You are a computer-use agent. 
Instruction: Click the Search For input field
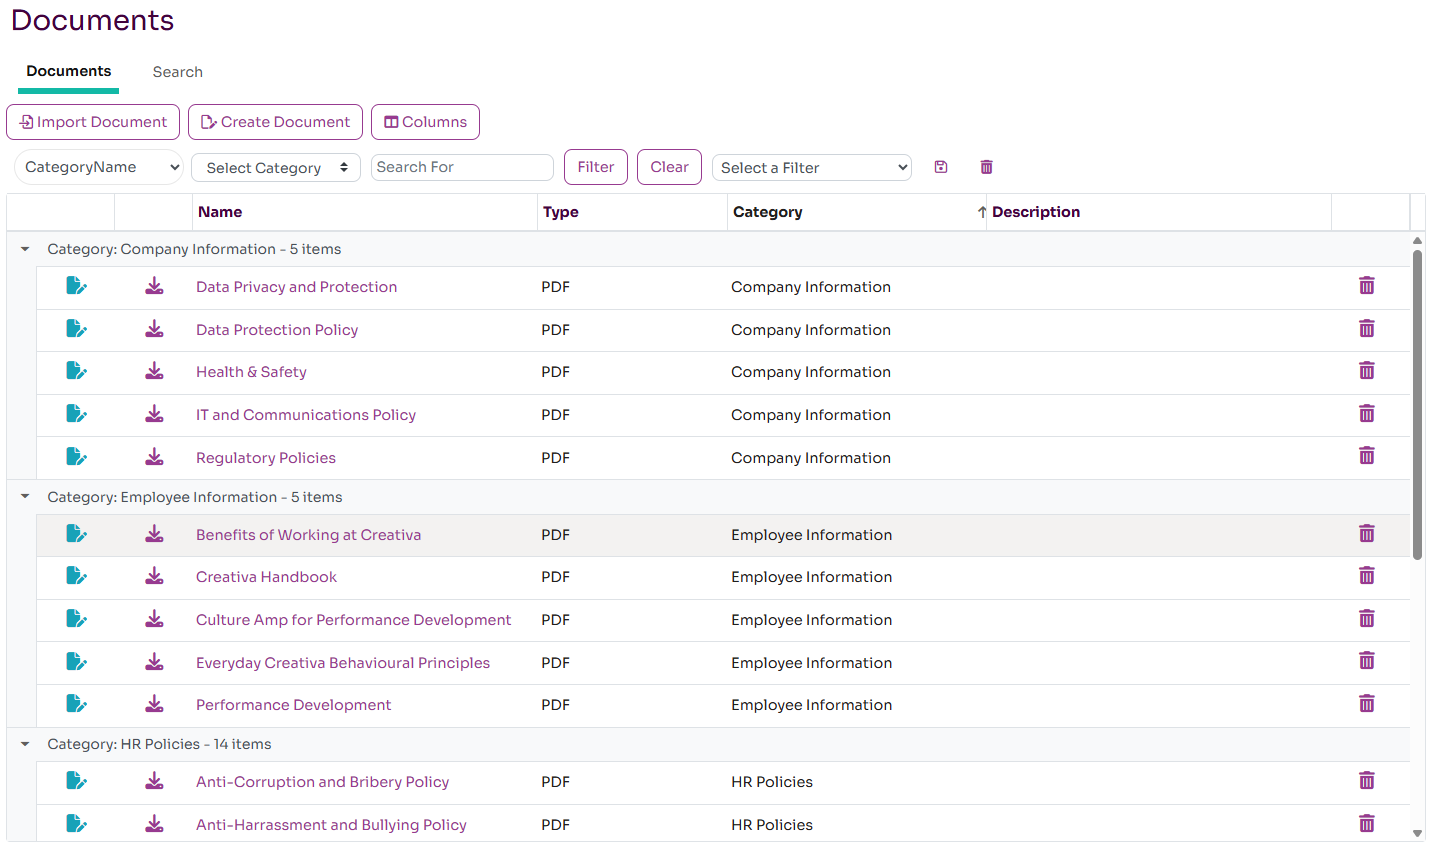(x=462, y=167)
